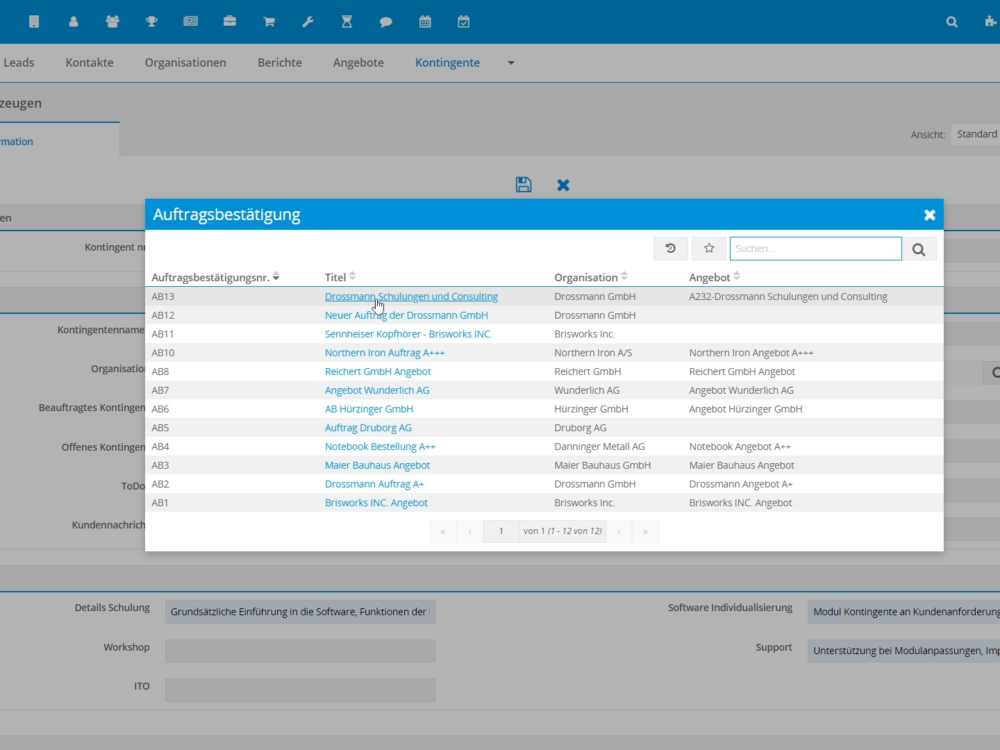Image resolution: width=1000 pixels, height=750 pixels.
Task: Click the wrench tool icon in top bar
Action: (308, 21)
